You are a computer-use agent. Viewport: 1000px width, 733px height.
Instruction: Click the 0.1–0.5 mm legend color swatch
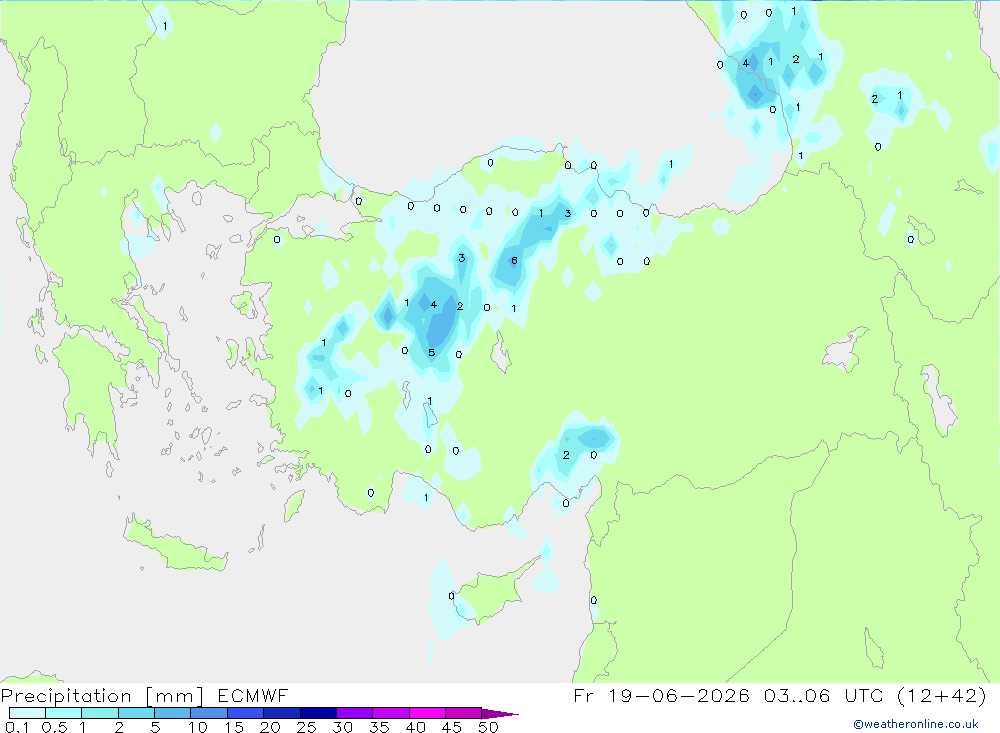pos(27,713)
